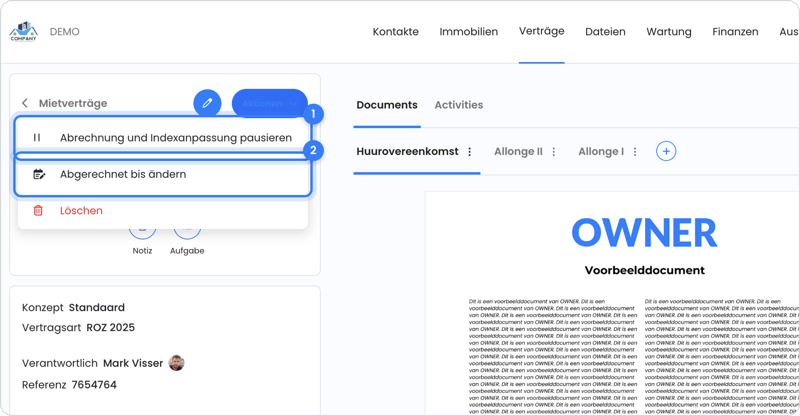Open the Kontakte navigation item
Screen dimensions: 800x416
coord(395,32)
